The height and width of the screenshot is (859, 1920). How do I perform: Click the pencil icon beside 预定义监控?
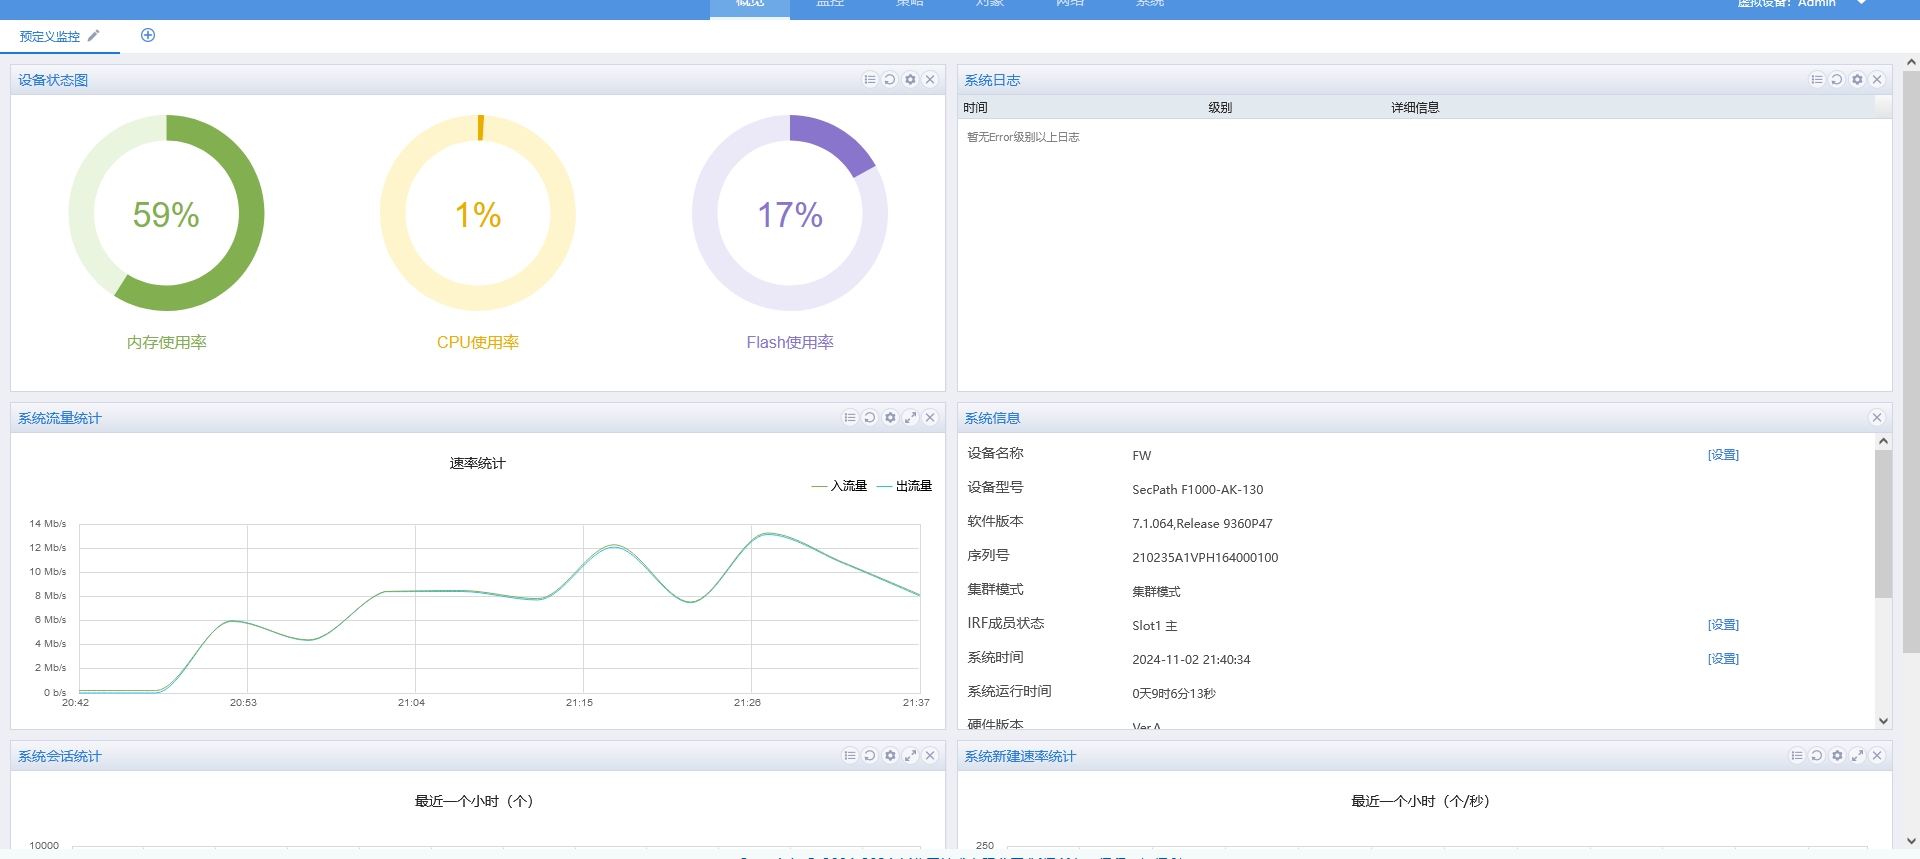coord(94,36)
